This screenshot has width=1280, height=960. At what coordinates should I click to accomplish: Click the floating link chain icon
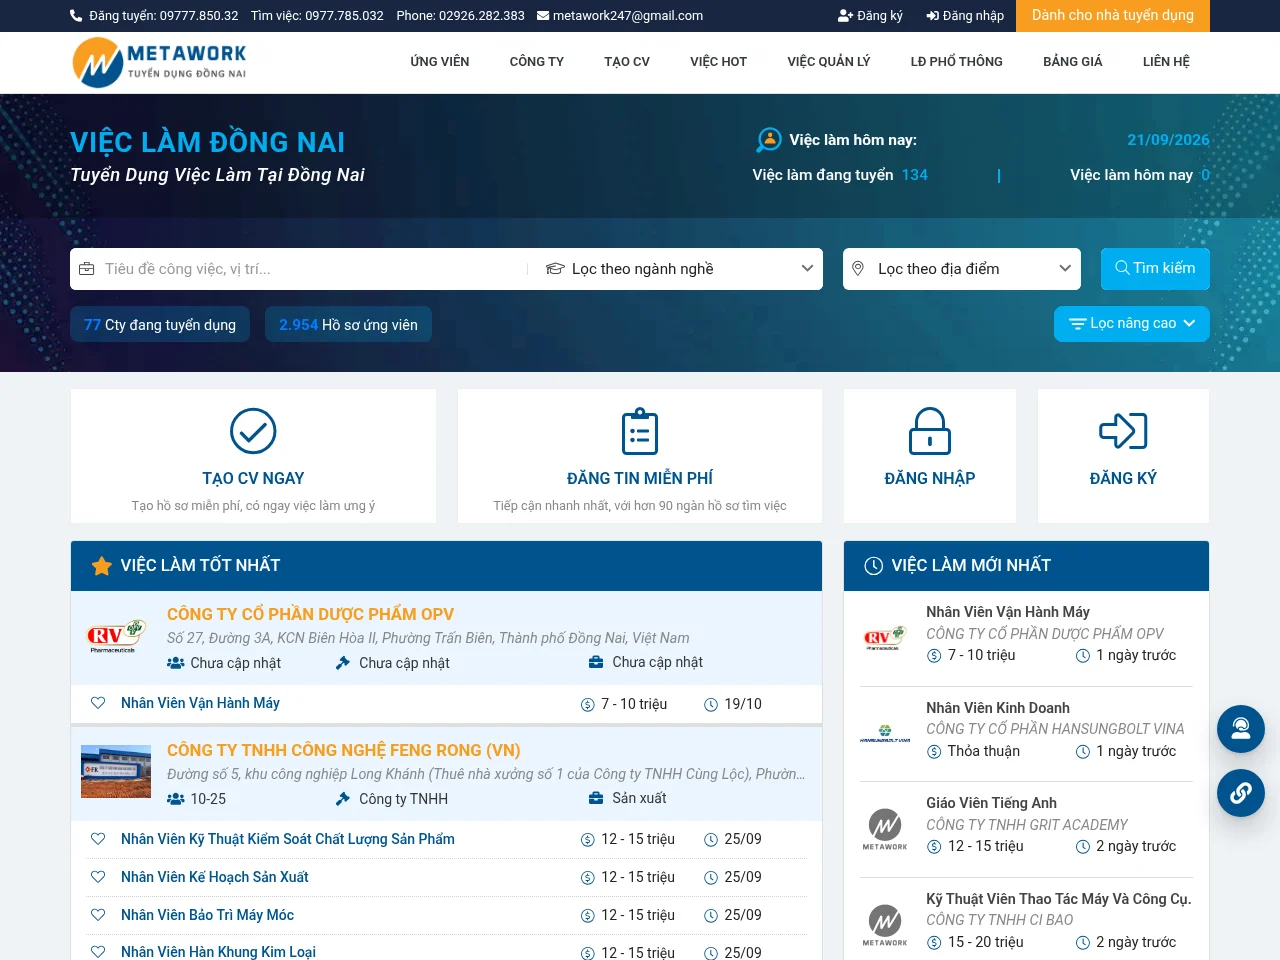tap(1241, 793)
